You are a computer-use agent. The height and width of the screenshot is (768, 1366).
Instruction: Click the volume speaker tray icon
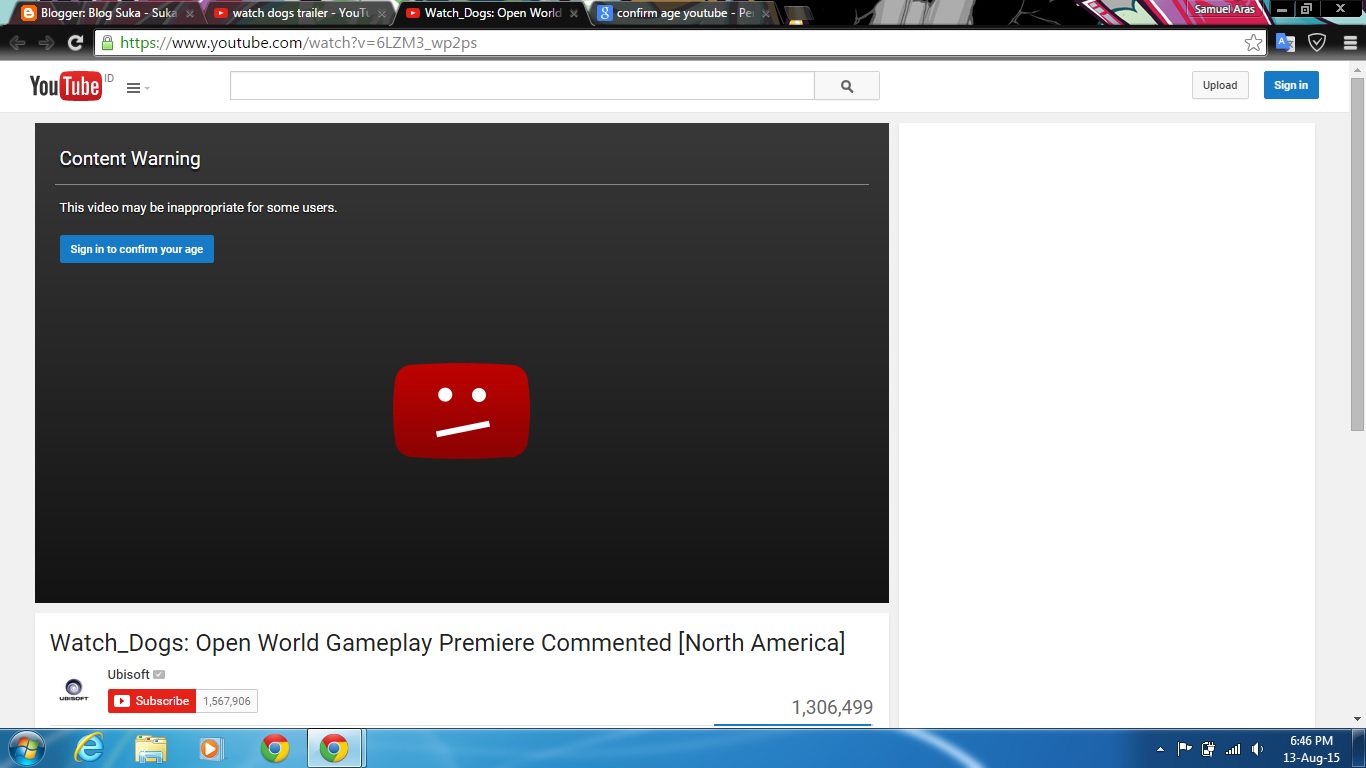click(x=1257, y=748)
